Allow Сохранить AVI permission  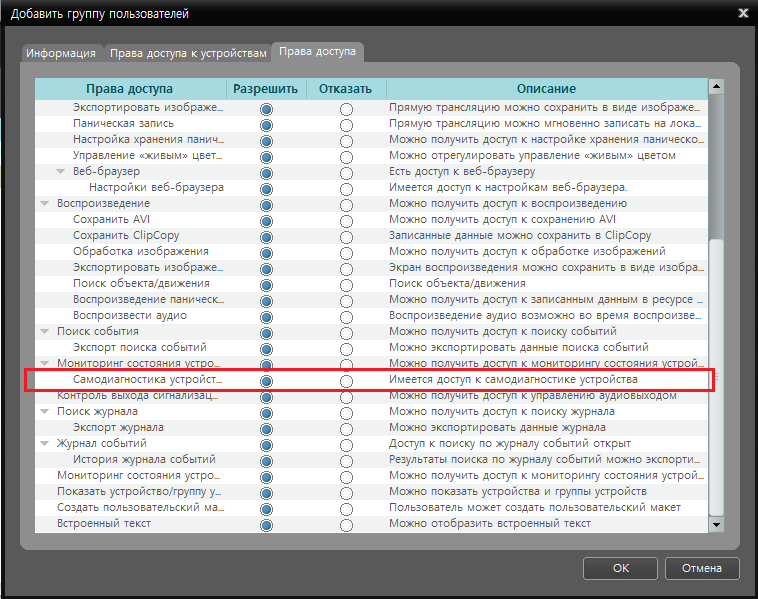pyautogui.click(x=266, y=221)
